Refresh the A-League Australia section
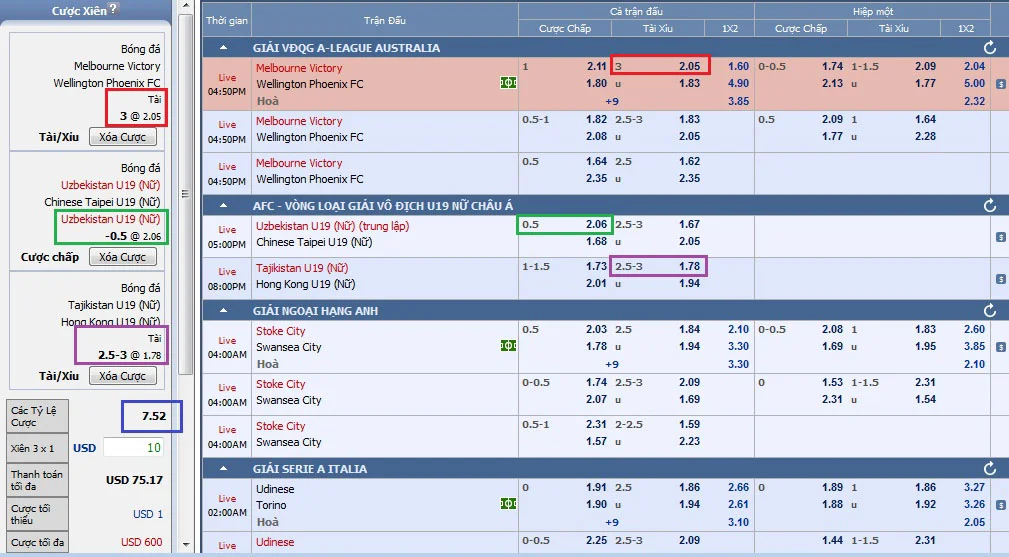This screenshot has width=1009, height=557. 990,48
